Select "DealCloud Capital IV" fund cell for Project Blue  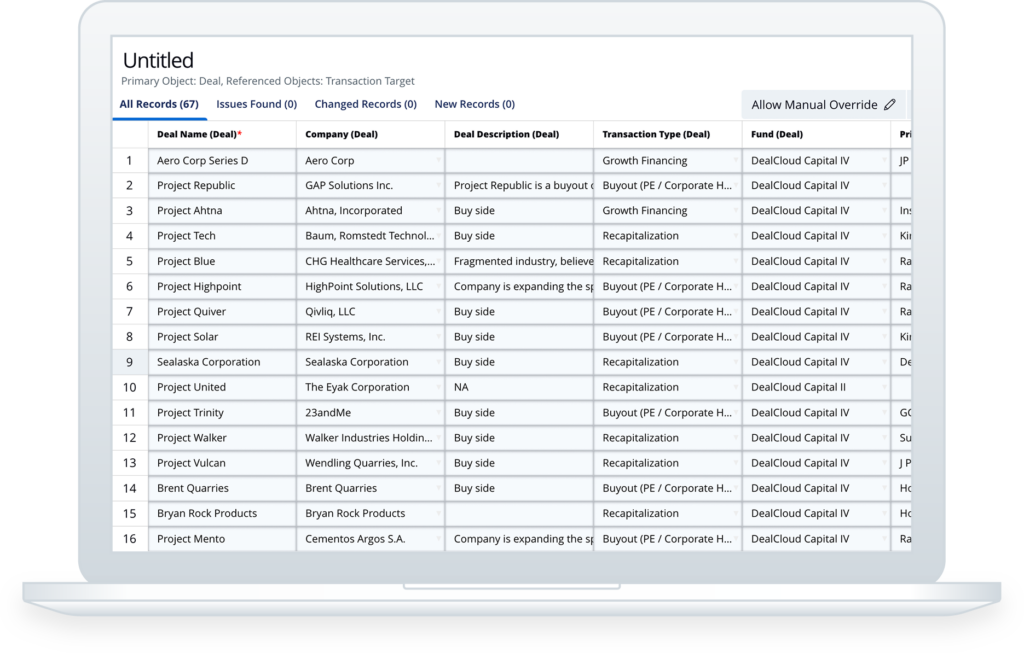point(816,261)
